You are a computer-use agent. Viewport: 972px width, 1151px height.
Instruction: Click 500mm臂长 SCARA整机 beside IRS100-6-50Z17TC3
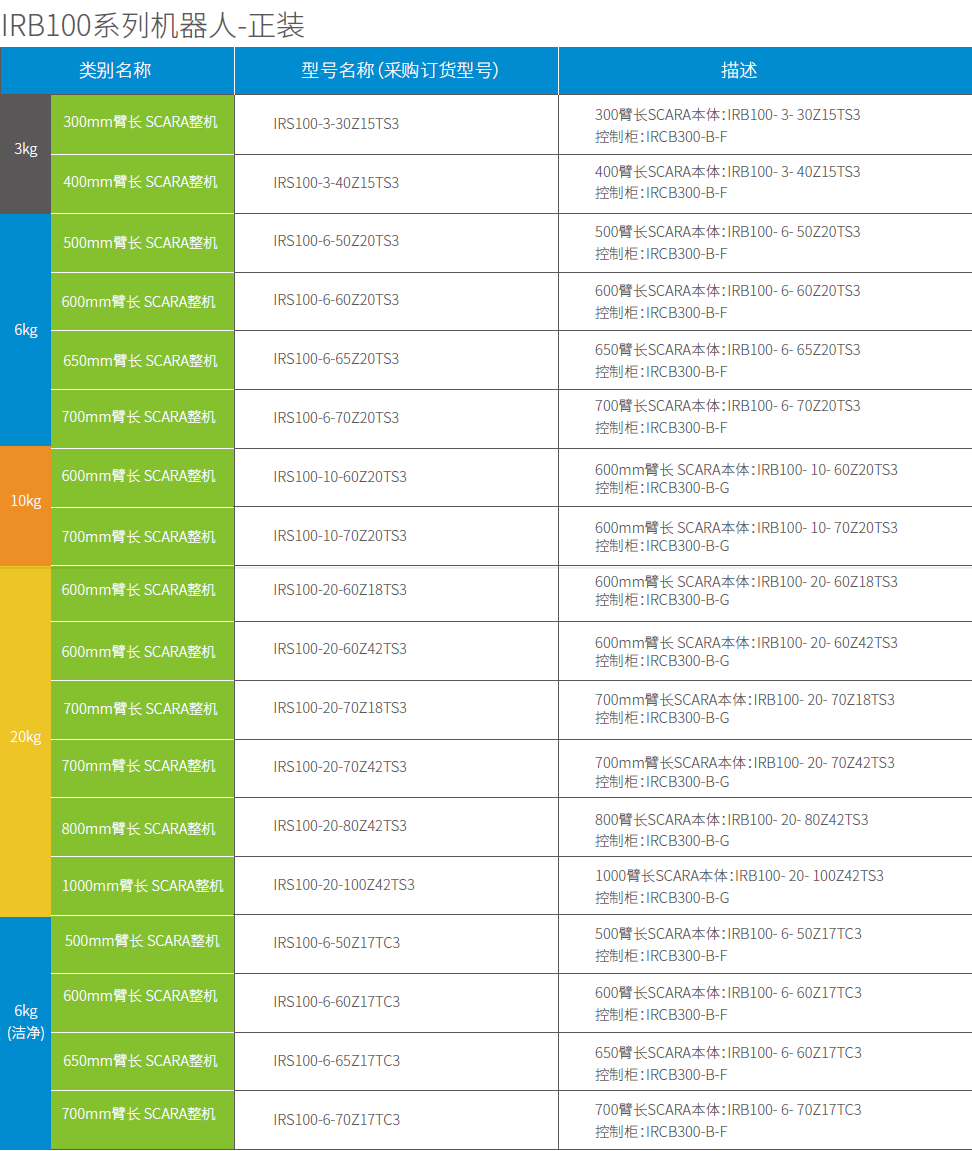pyautogui.click(x=142, y=943)
